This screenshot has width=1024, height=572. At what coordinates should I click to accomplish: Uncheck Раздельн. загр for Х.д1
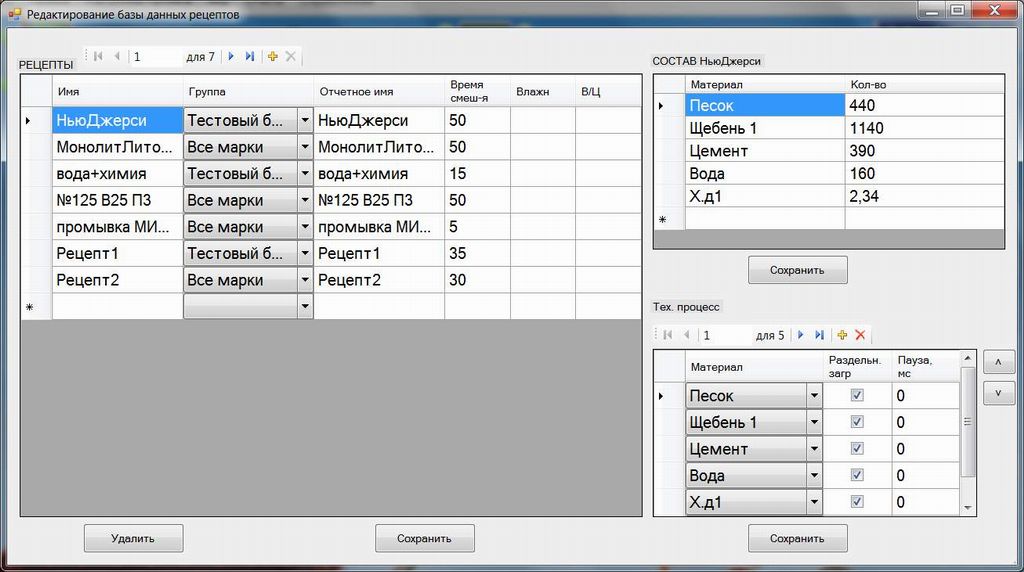pyautogui.click(x=857, y=501)
